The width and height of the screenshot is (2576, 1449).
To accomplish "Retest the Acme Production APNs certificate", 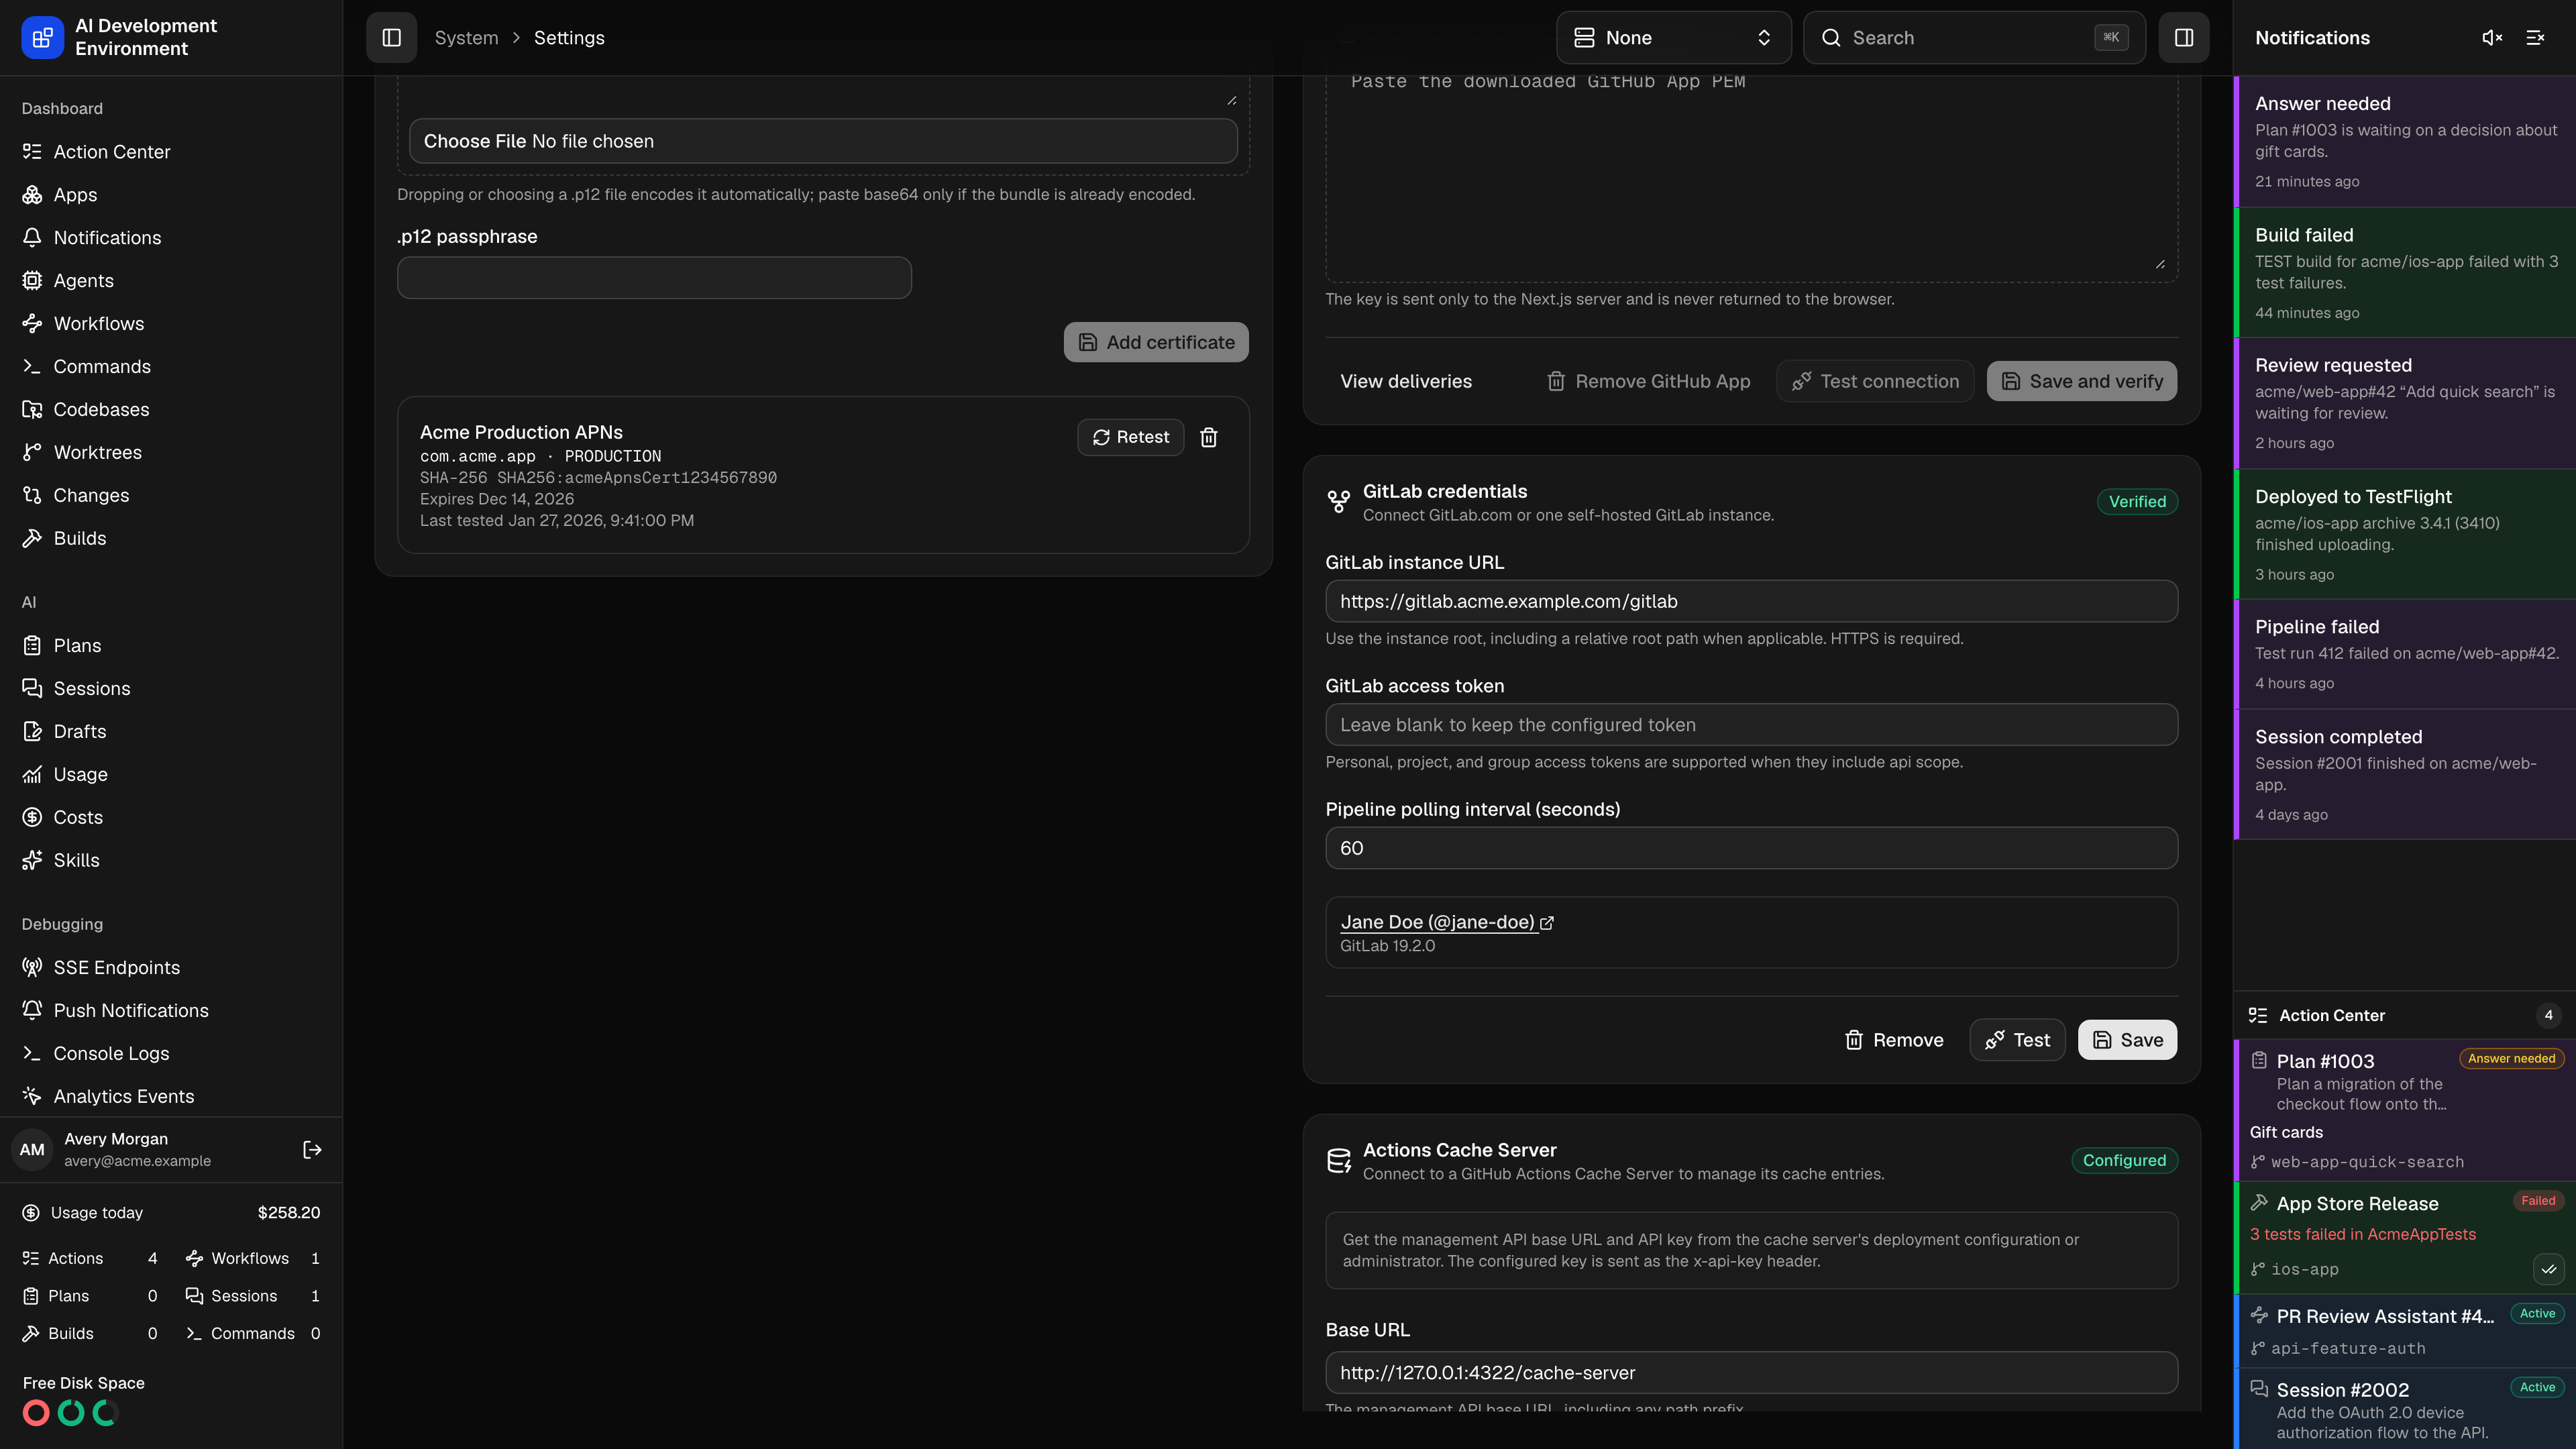I will [x=1130, y=437].
